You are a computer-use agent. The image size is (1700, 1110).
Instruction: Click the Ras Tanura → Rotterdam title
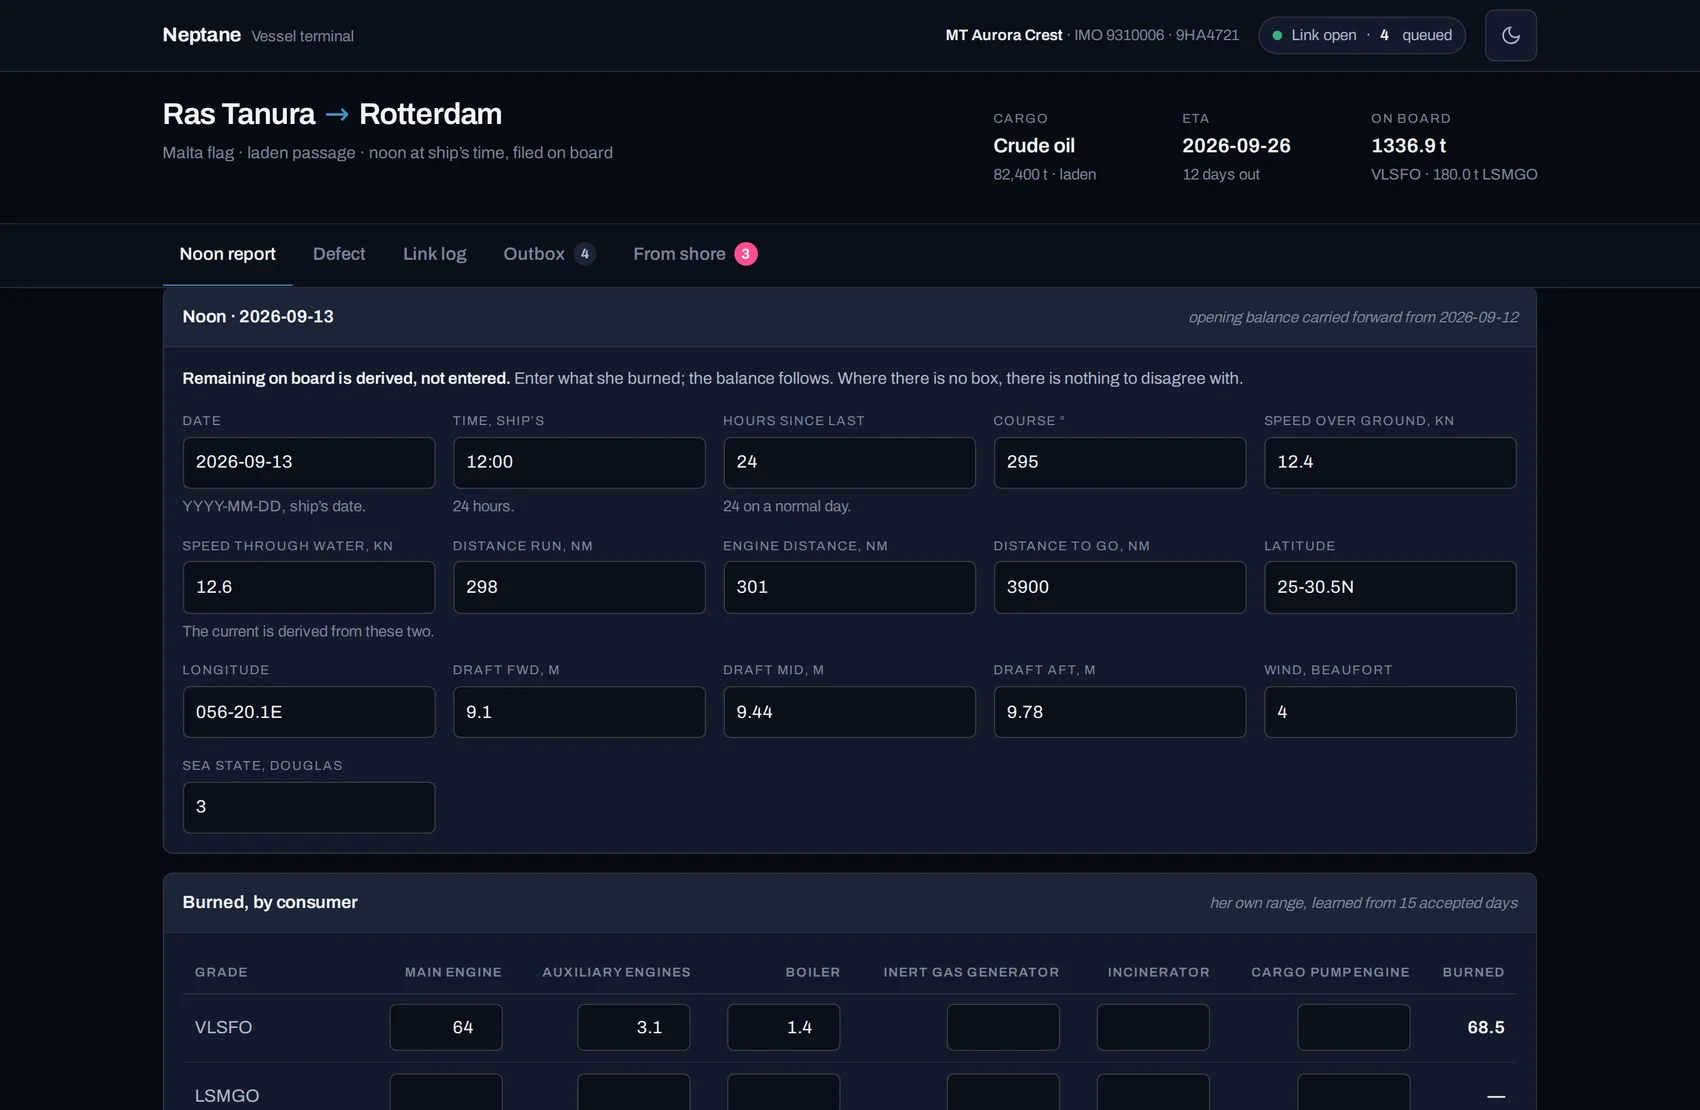coord(332,114)
